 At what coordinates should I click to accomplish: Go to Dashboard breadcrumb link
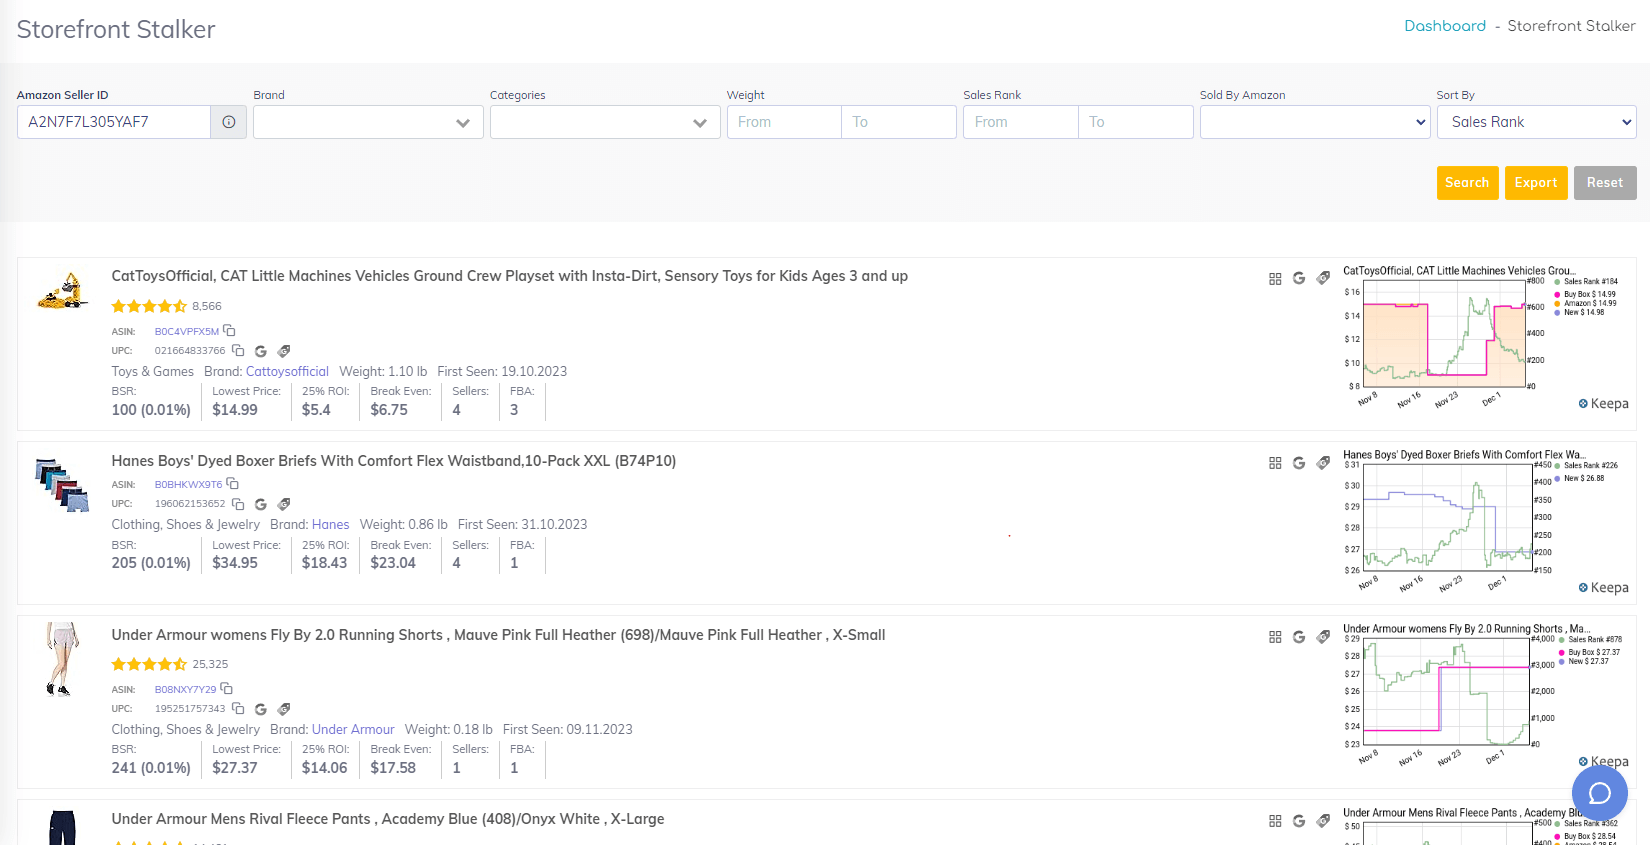(1445, 26)
